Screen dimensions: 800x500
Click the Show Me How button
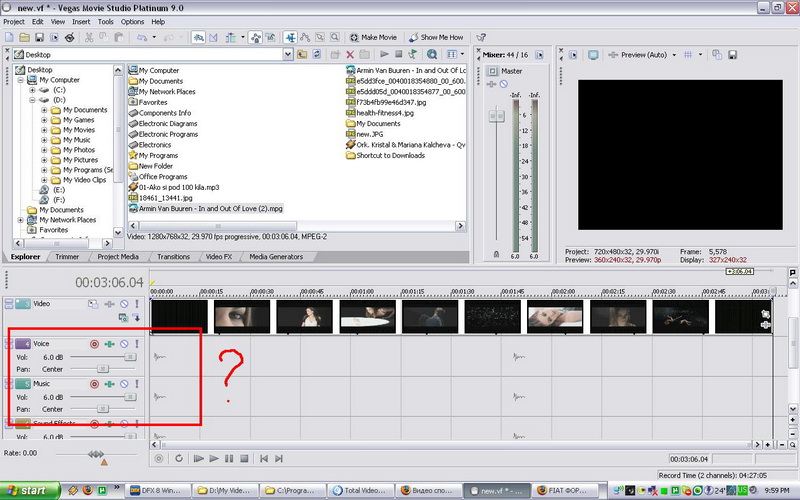click(x=434, y=37)
